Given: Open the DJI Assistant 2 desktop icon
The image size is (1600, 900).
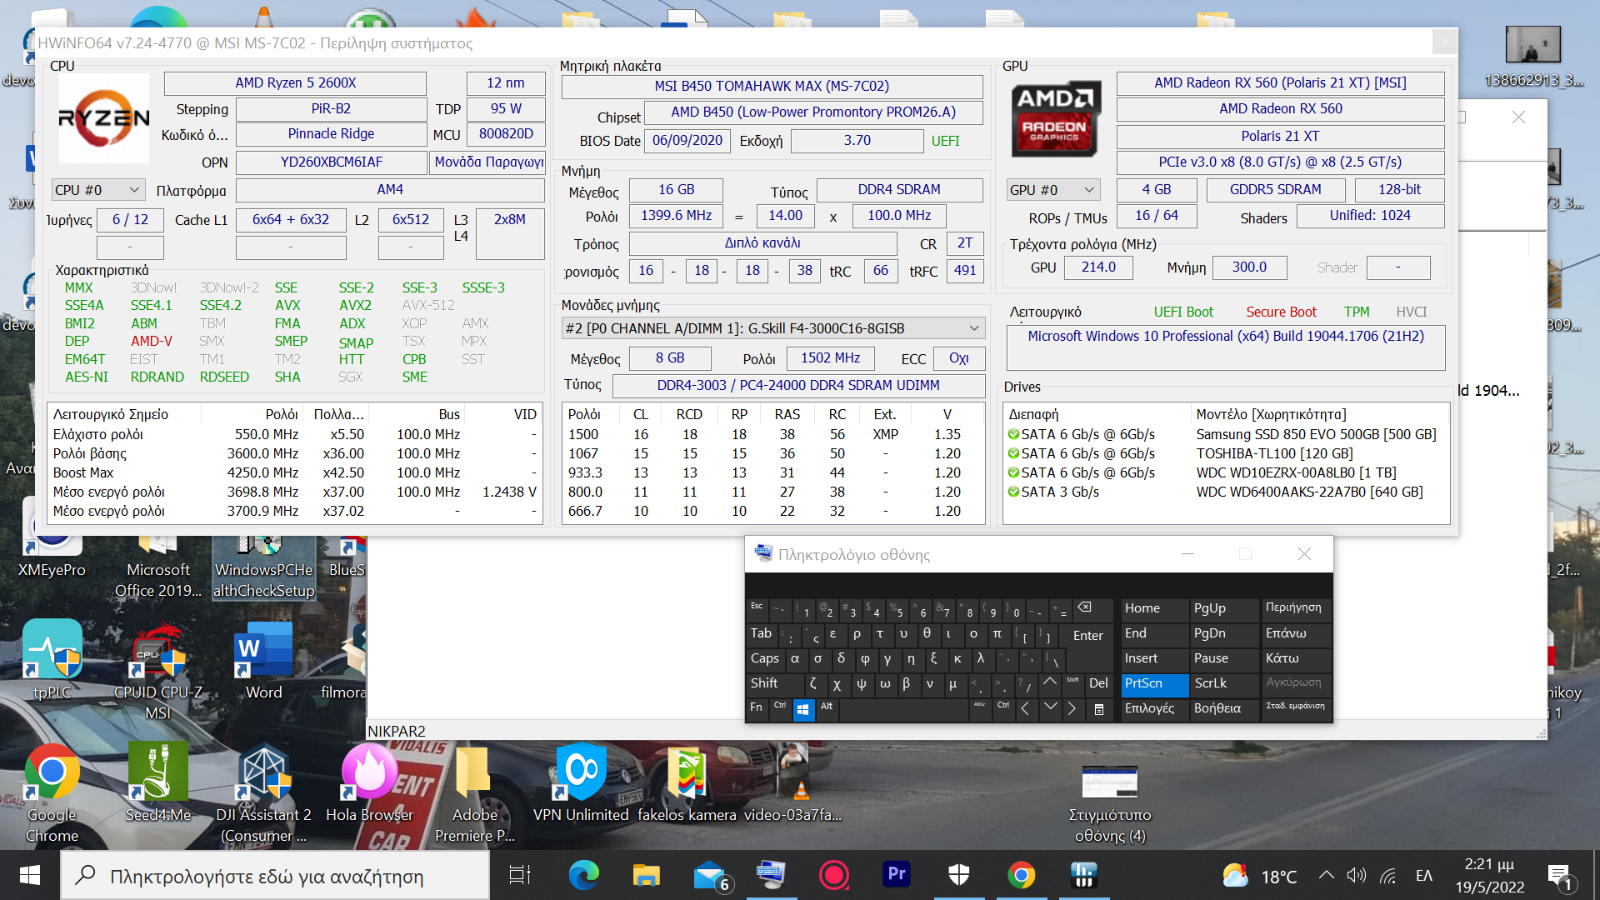Looking at the screenshot, I should [x=264, y=792].
